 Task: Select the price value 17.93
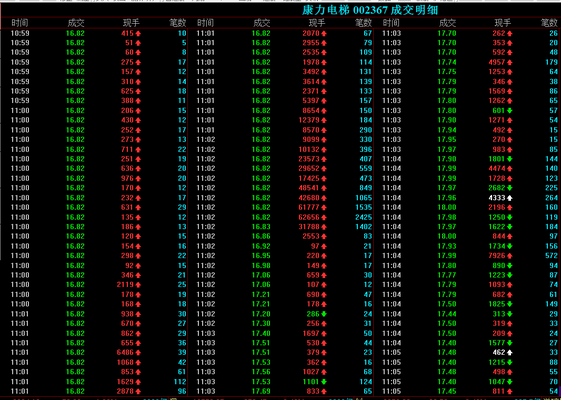[447, 246]
